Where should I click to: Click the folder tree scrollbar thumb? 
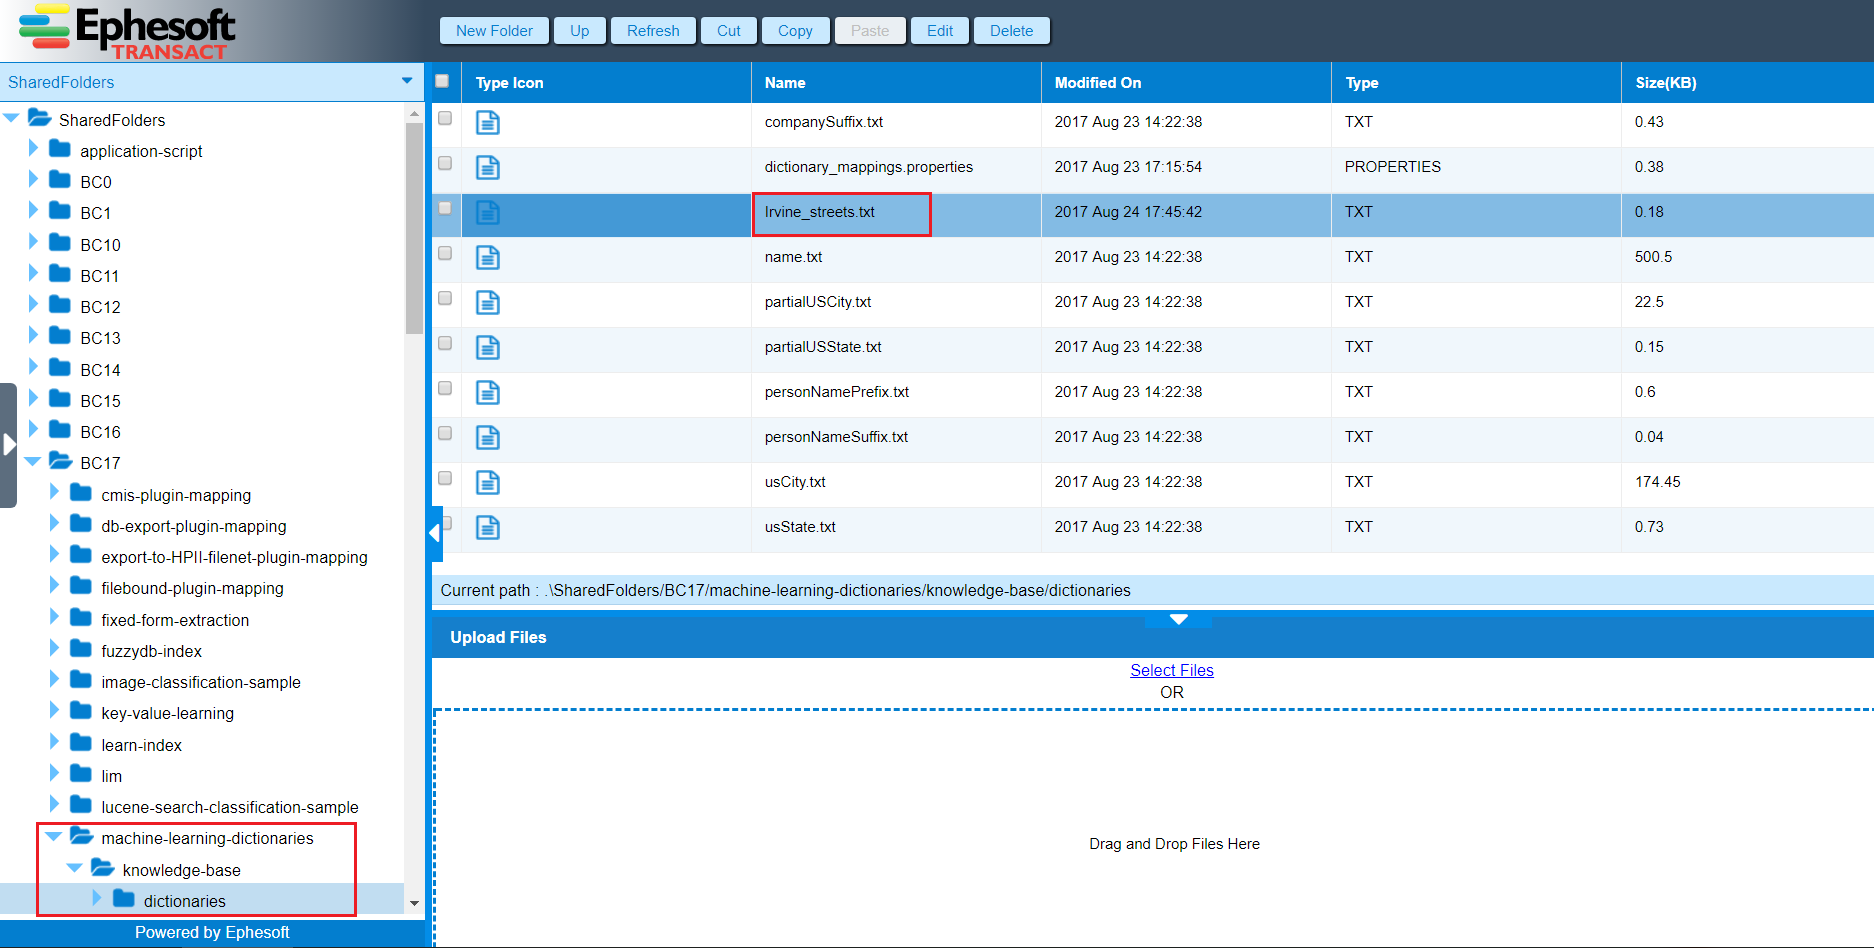tap(414, 228)
